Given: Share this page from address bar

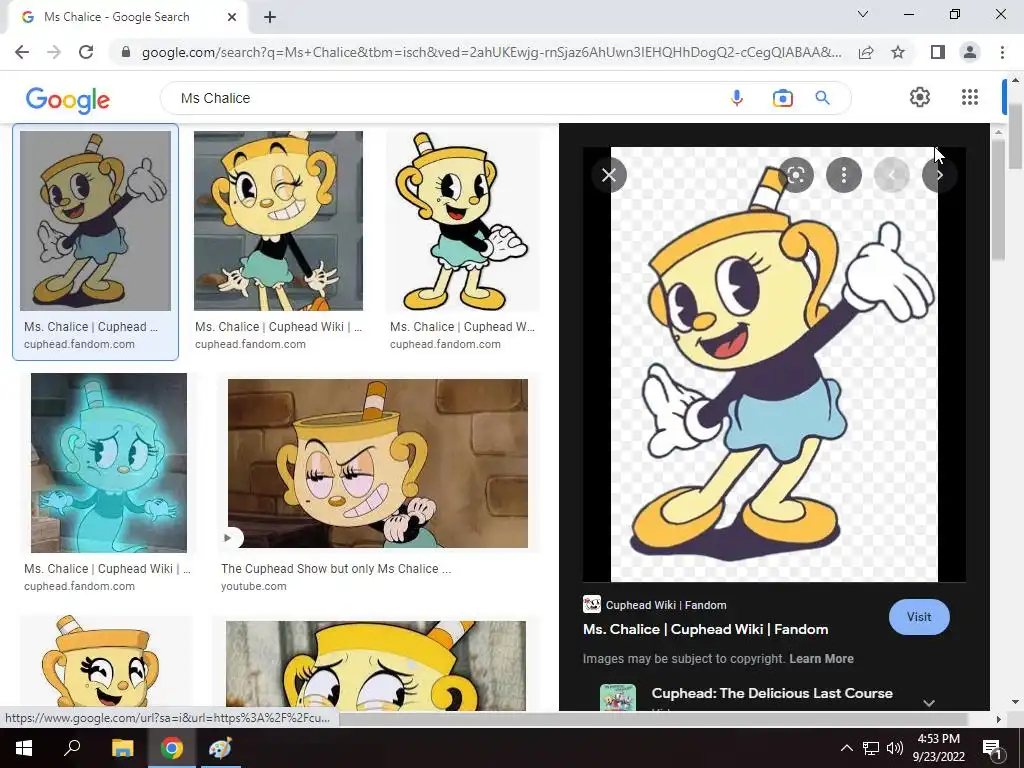Looking at the screenshot, I should [866, 52].
